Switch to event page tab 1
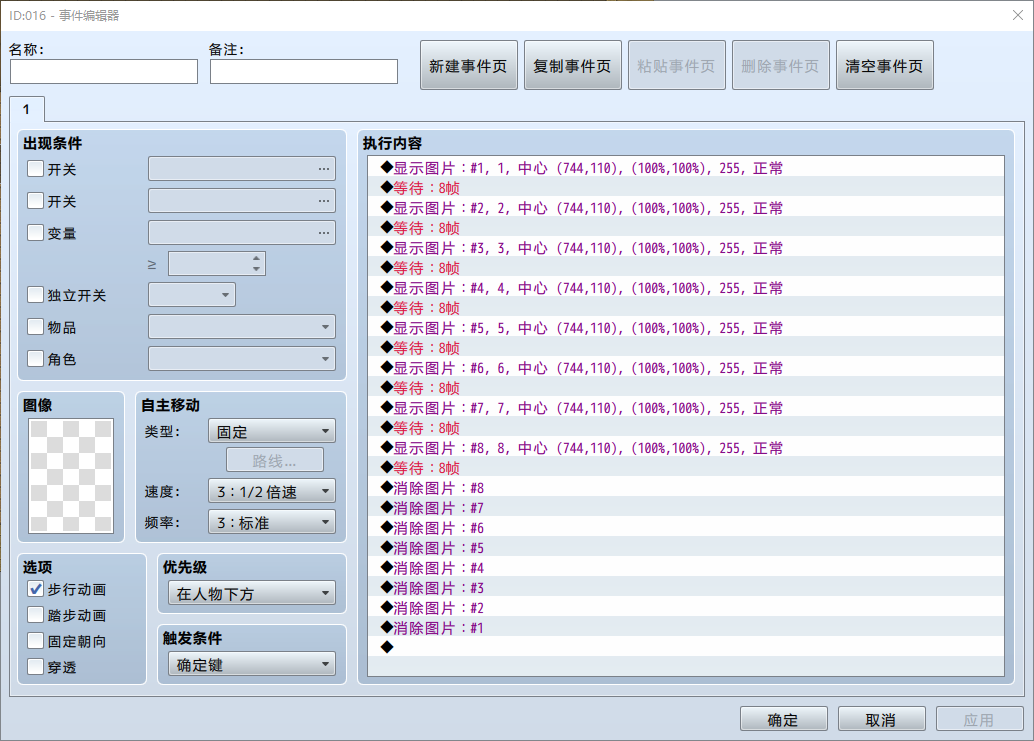Viewport: 1034px width, 741px height. click(x=26, y=109)
